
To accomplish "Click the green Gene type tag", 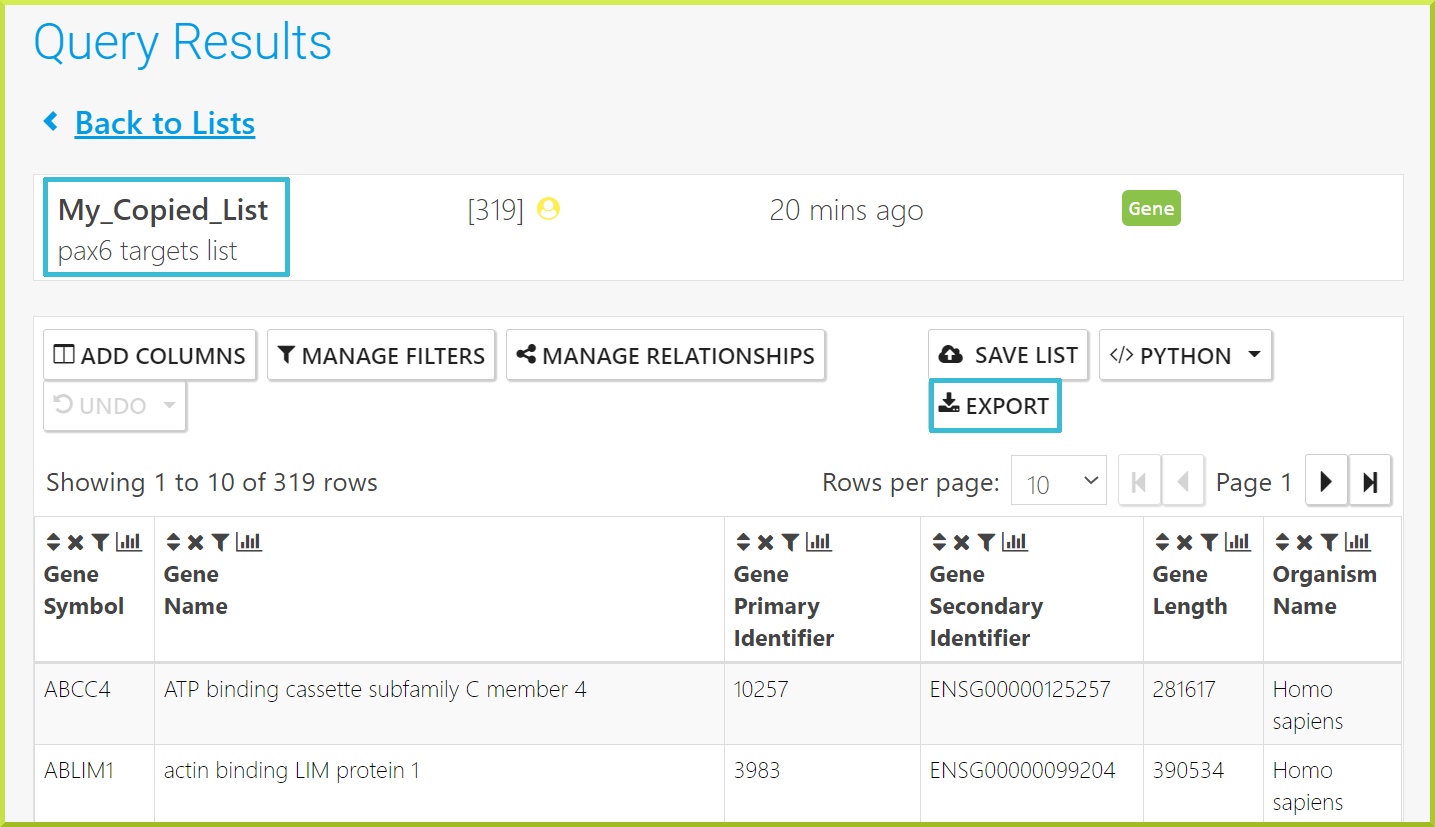I will [1151, 208].
